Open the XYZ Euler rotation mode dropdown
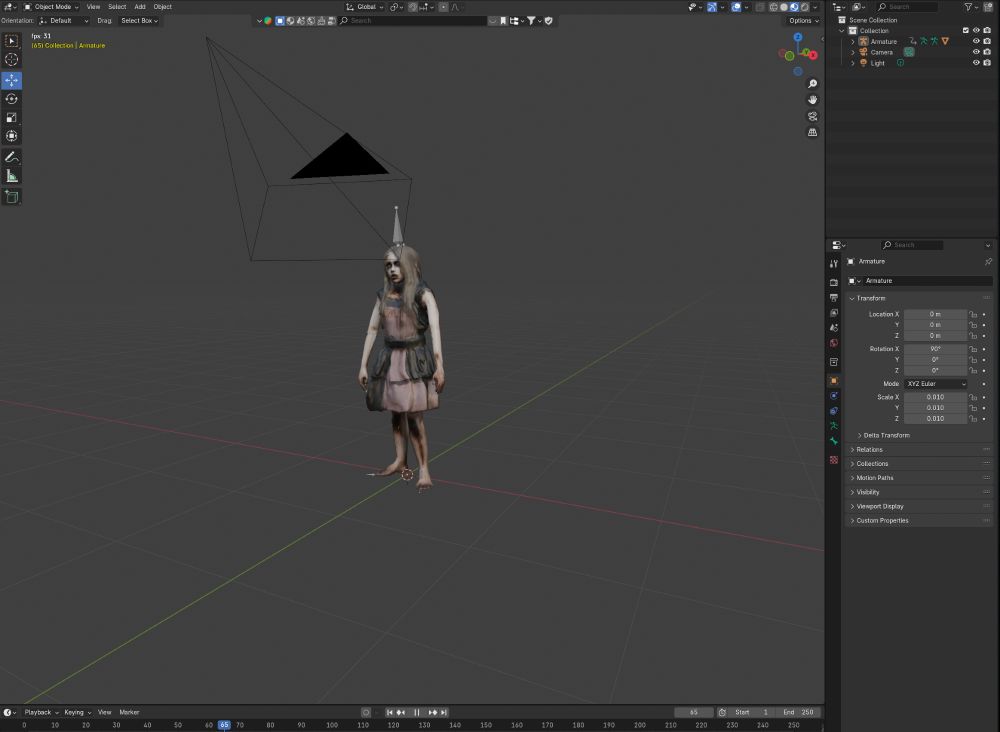Viewport: 1000px width, 732px height. (936, 384)
